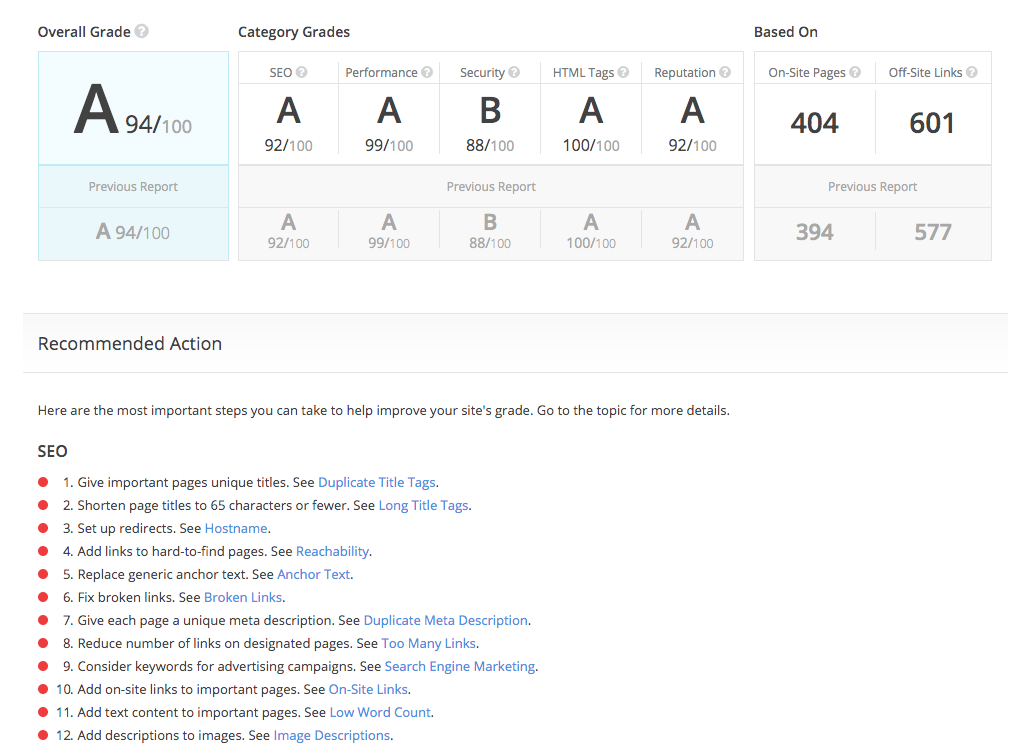Image resolution: width=1028 pixels, height=756 pixels.
Task: Open the Duplicate Title Tags link
Action: click(x=376, y=483)
